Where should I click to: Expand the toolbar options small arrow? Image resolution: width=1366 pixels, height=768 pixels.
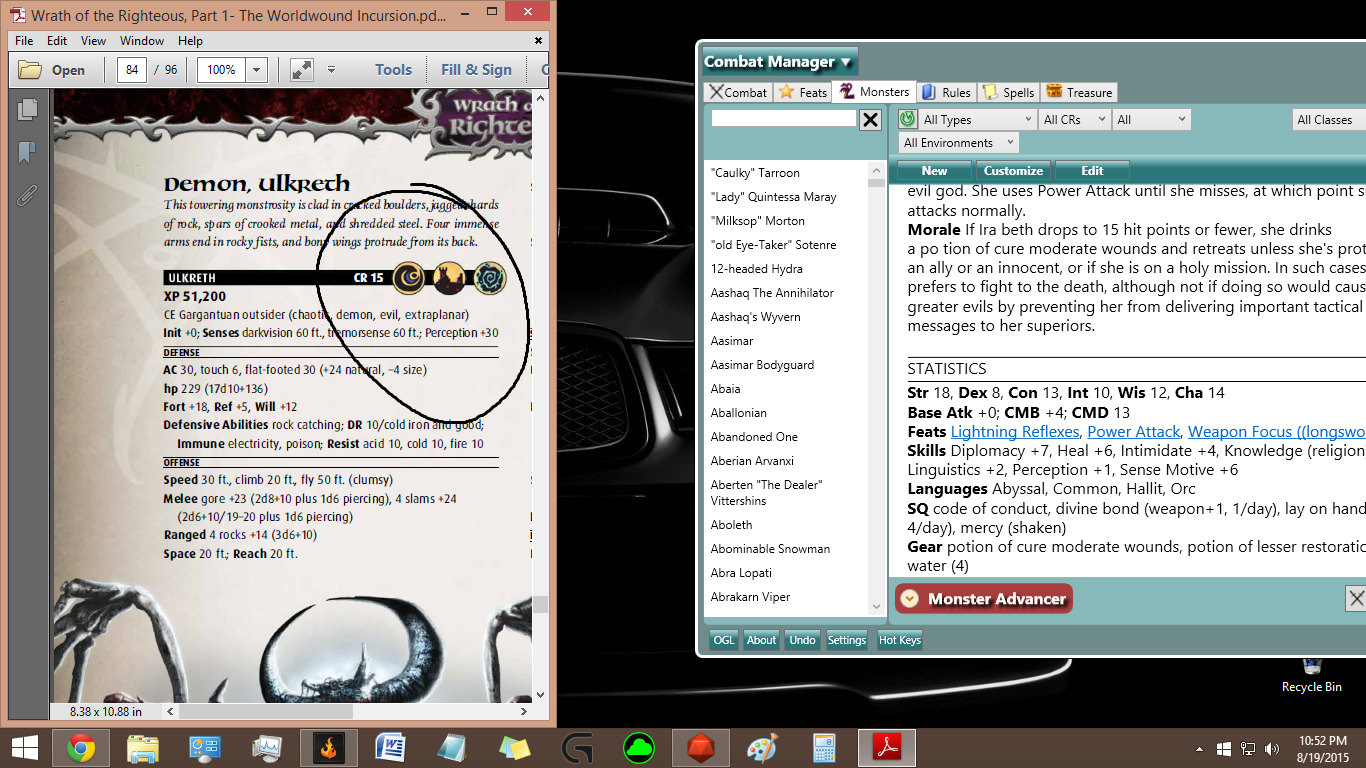[x=332, y=70]
